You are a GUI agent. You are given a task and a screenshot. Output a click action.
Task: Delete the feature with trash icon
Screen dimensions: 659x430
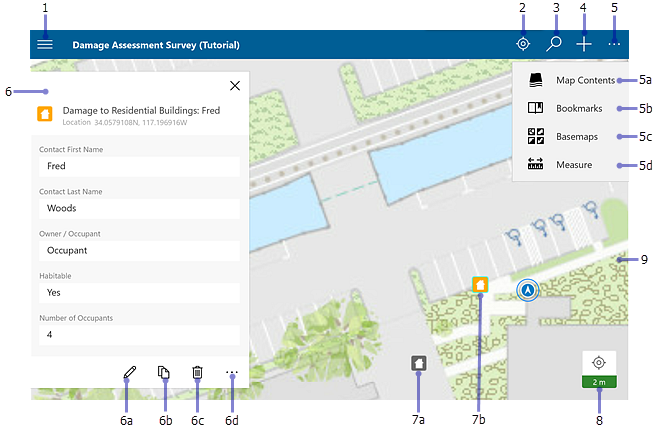coord(197,373)
